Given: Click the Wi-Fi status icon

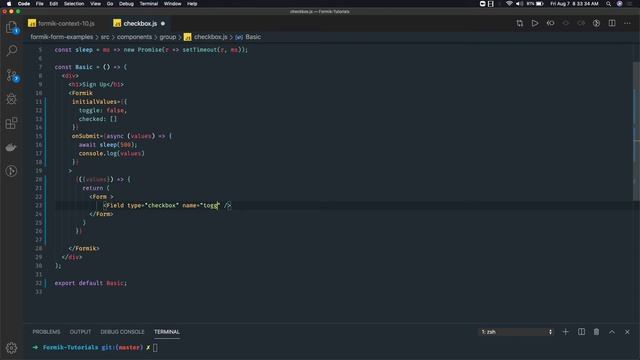Looking at the screenshot, I should coord(509,4).
